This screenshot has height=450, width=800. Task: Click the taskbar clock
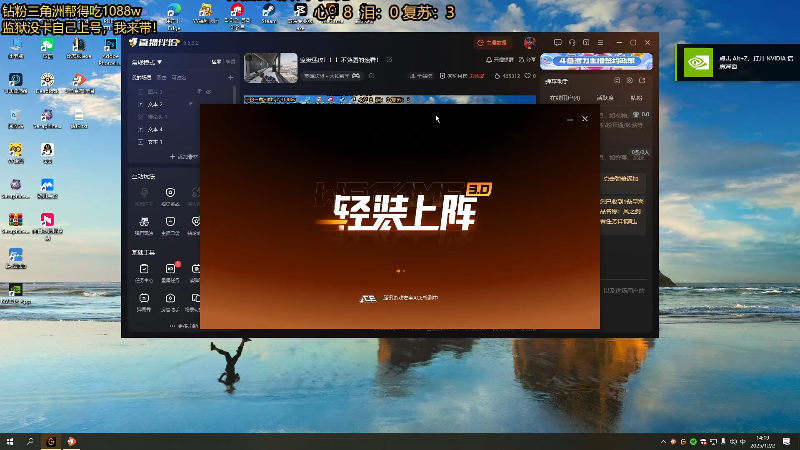763,441
